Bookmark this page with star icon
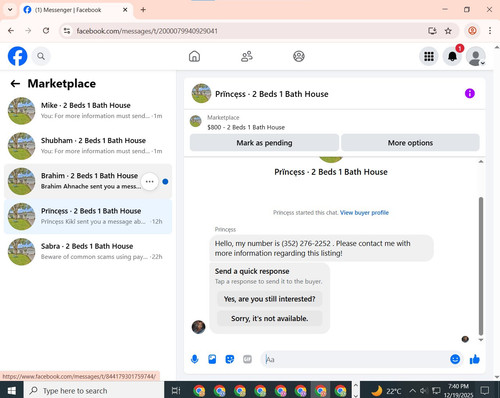The height and width of the screenshot is (398, 500). point(448,31)
